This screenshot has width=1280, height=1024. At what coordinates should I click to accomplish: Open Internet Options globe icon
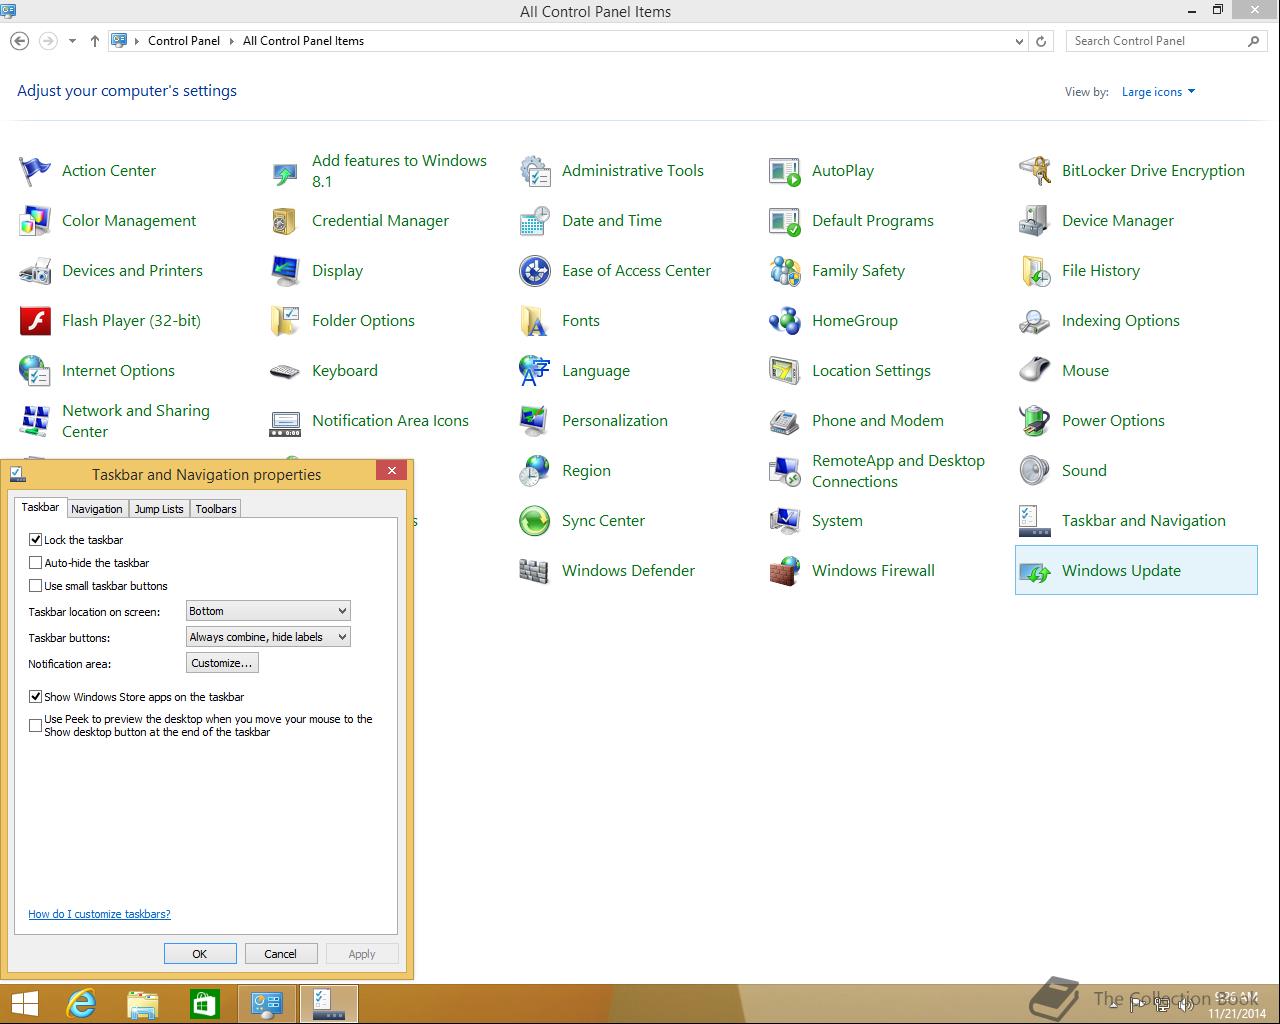(x=35, y=371)
